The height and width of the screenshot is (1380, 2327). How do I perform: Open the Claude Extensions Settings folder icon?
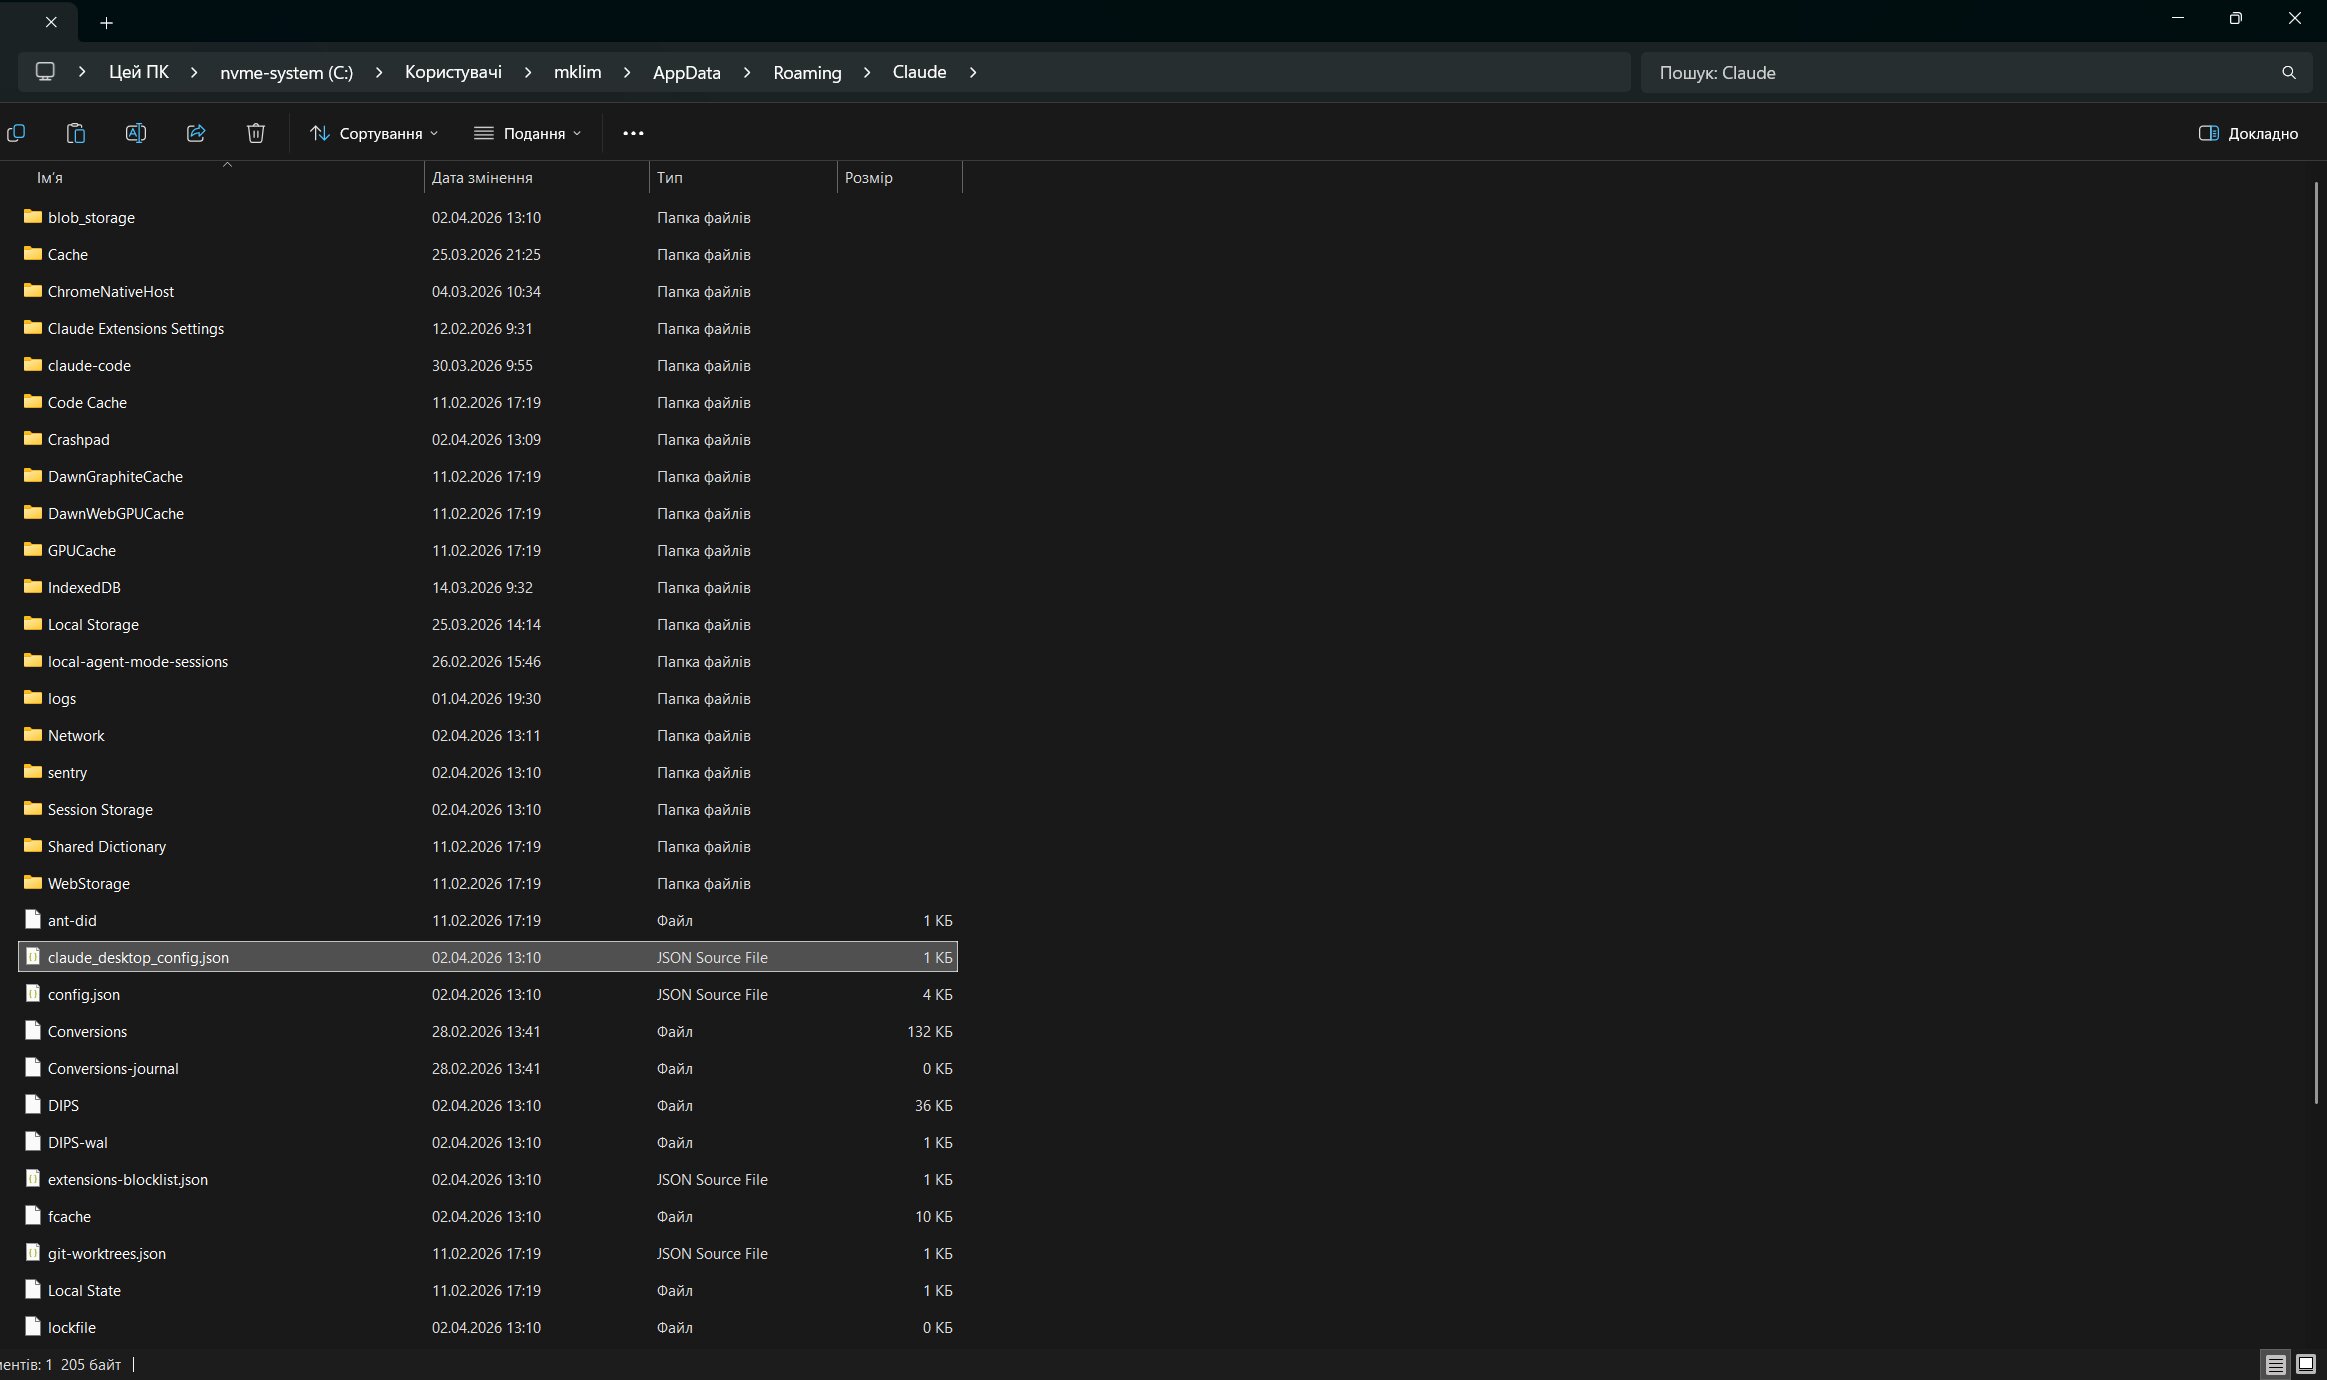[x=31, y=328]
